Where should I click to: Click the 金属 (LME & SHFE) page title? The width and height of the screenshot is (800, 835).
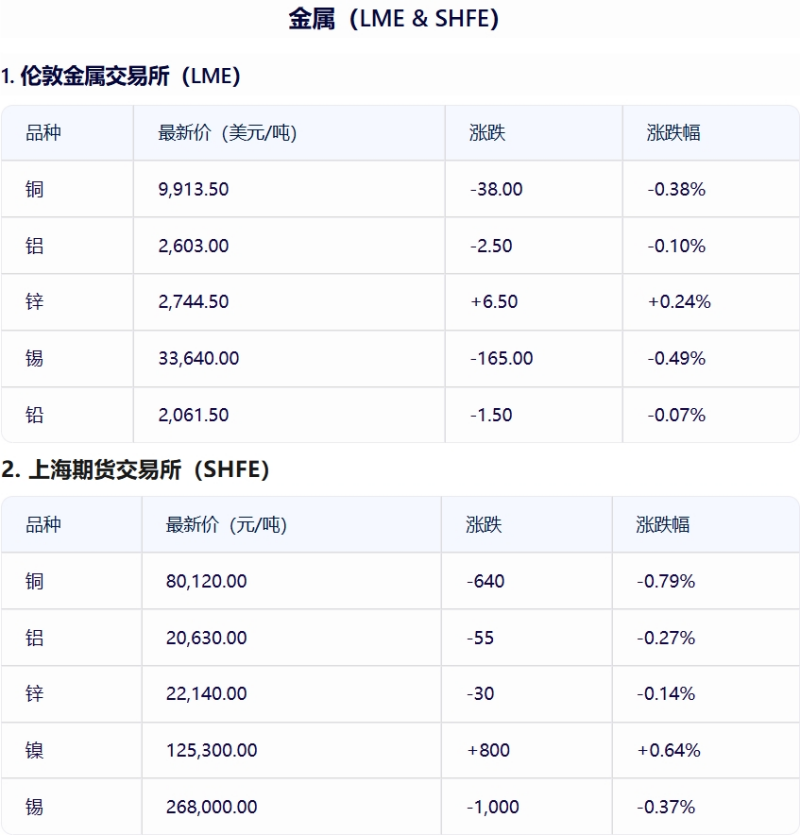pyautogui.click(x=394, y=19)
